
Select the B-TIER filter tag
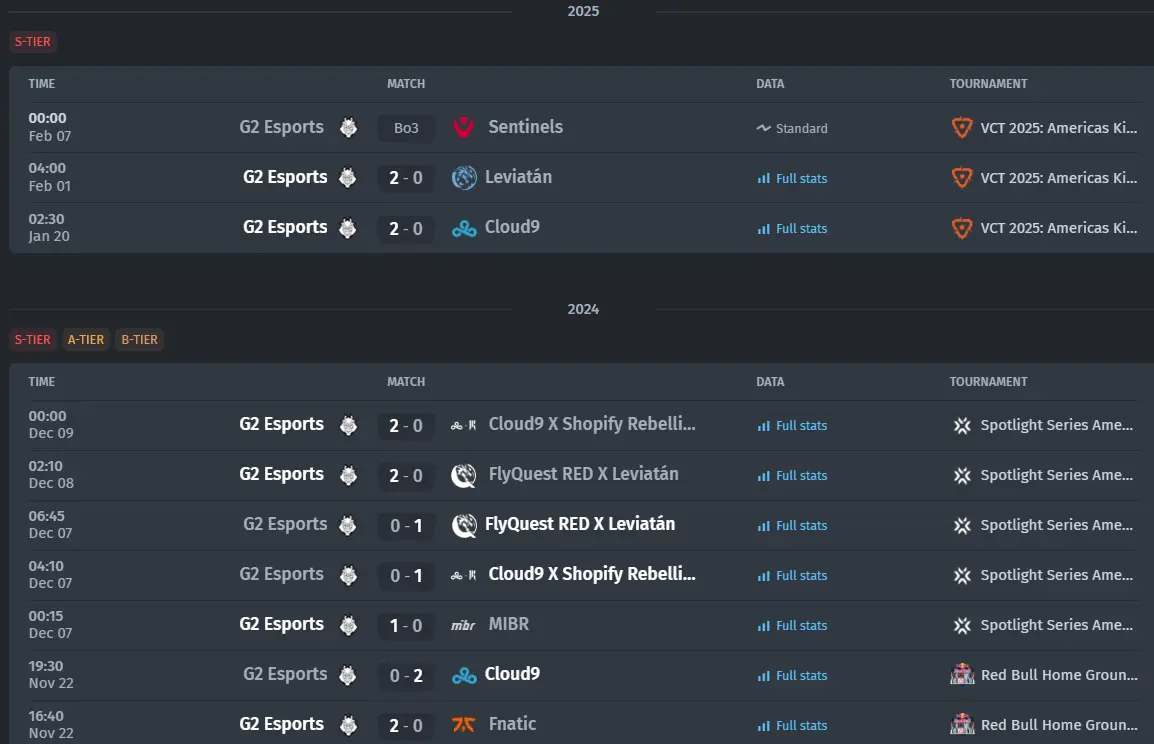point(139,340)
